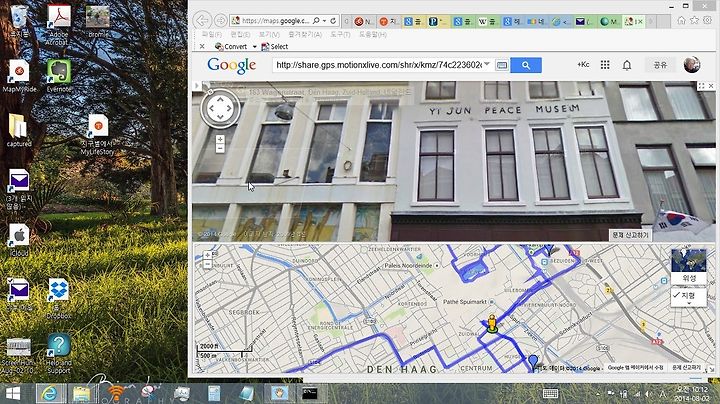This screenshot has height=404, width=720.
Task: Switch to the Wikipedia W browser tab
Action: point(488,21)
